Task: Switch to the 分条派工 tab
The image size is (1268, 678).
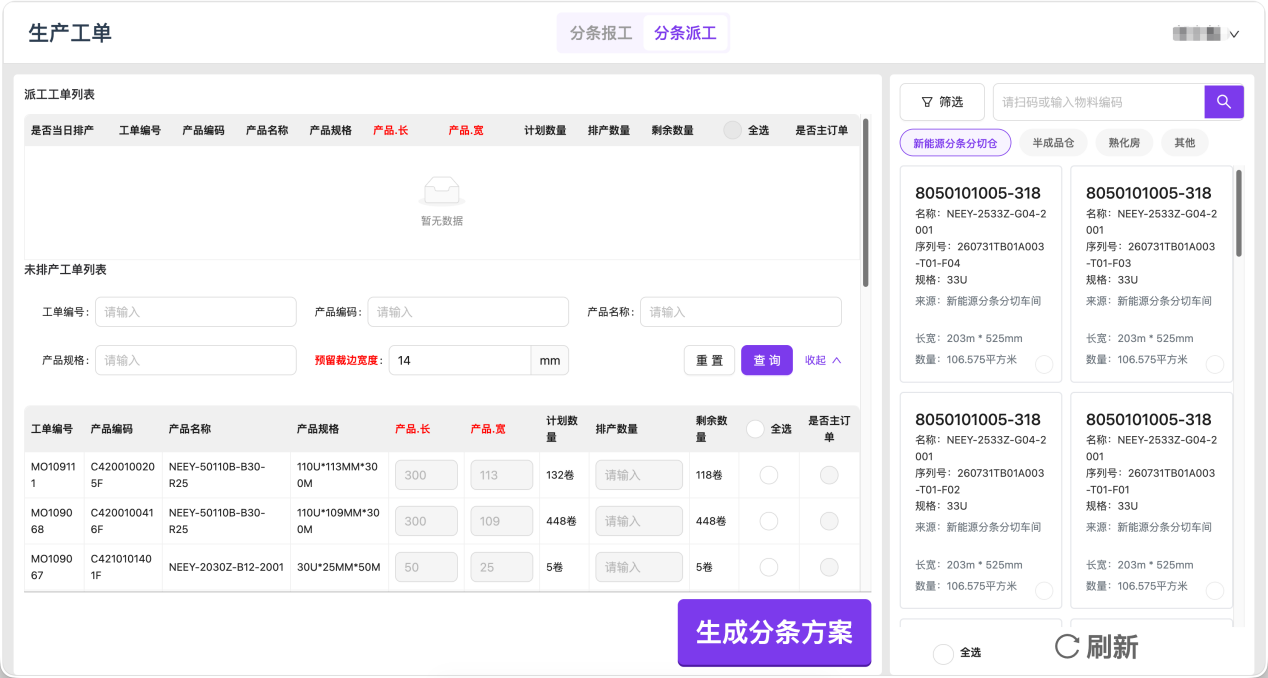Action: (x=685, y=33)
